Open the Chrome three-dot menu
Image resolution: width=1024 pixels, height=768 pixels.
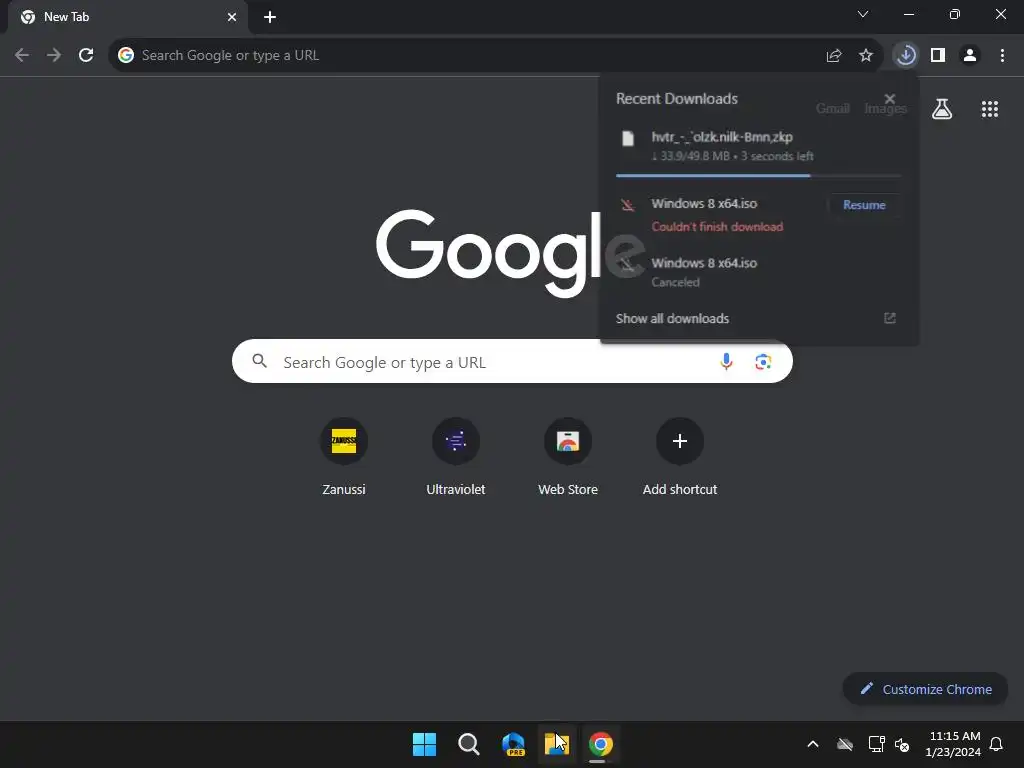click(1002, 56)
